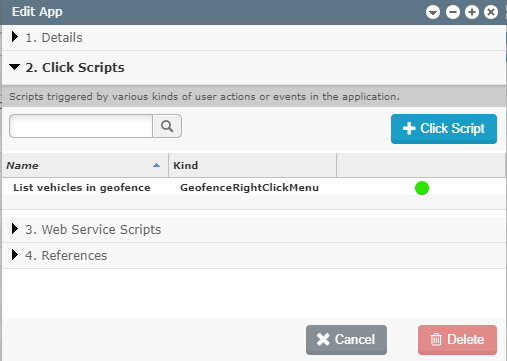Sort by the Name column header
507x361 pixels.
(x=85, y=165)
